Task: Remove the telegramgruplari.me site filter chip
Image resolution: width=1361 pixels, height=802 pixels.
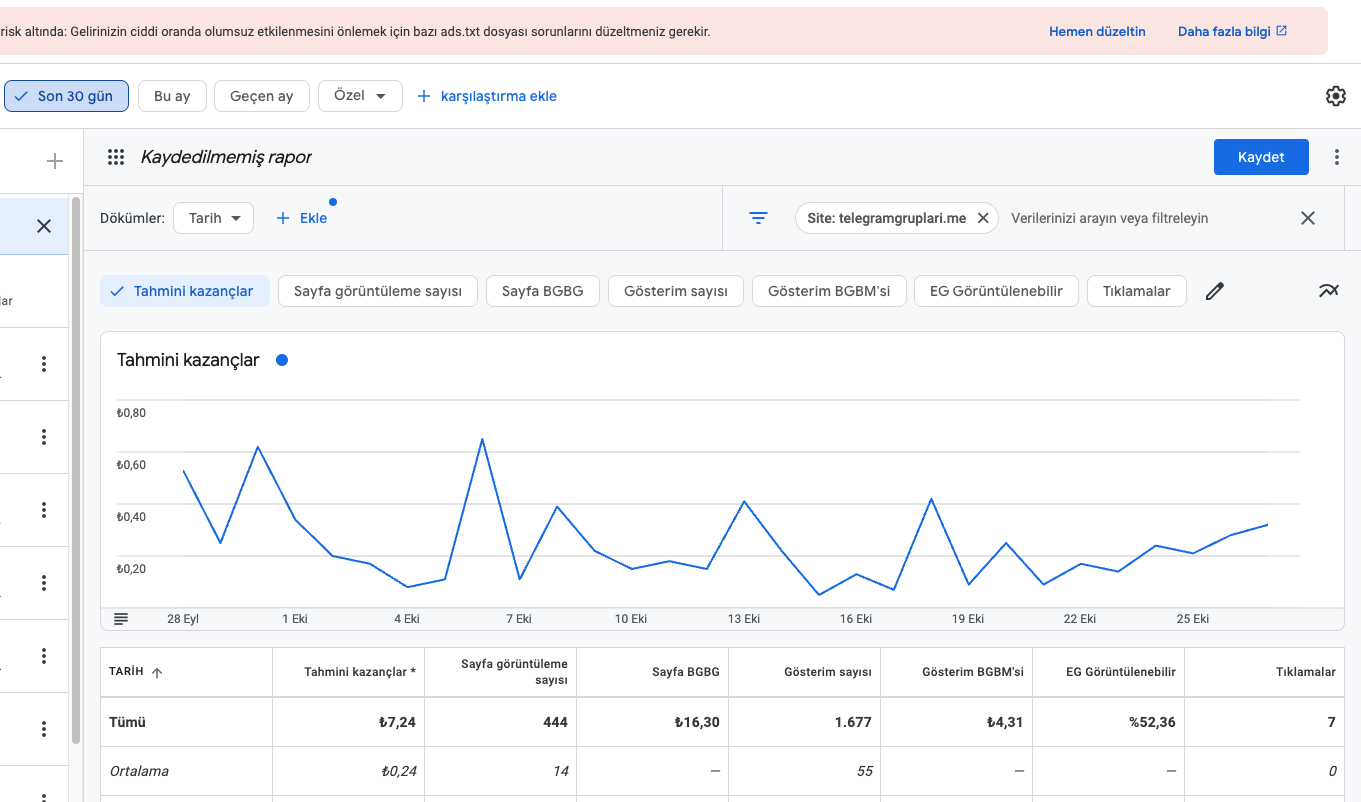Action: click(982, 218)
